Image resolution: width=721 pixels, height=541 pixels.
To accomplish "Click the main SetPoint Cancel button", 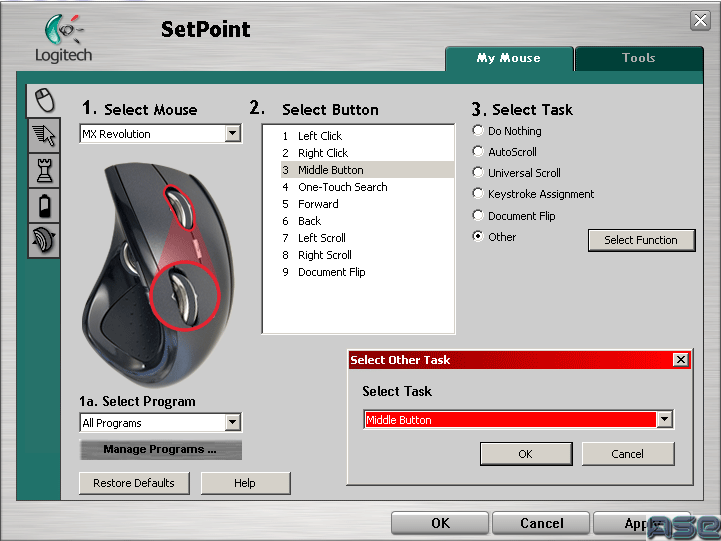I will pyautogui.click(x=541, y=523).
